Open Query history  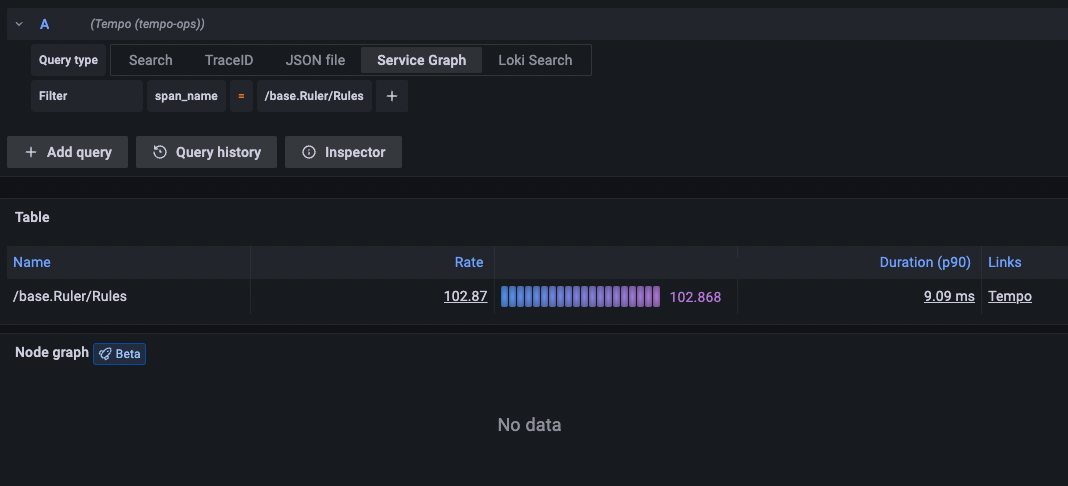[206, 152]
